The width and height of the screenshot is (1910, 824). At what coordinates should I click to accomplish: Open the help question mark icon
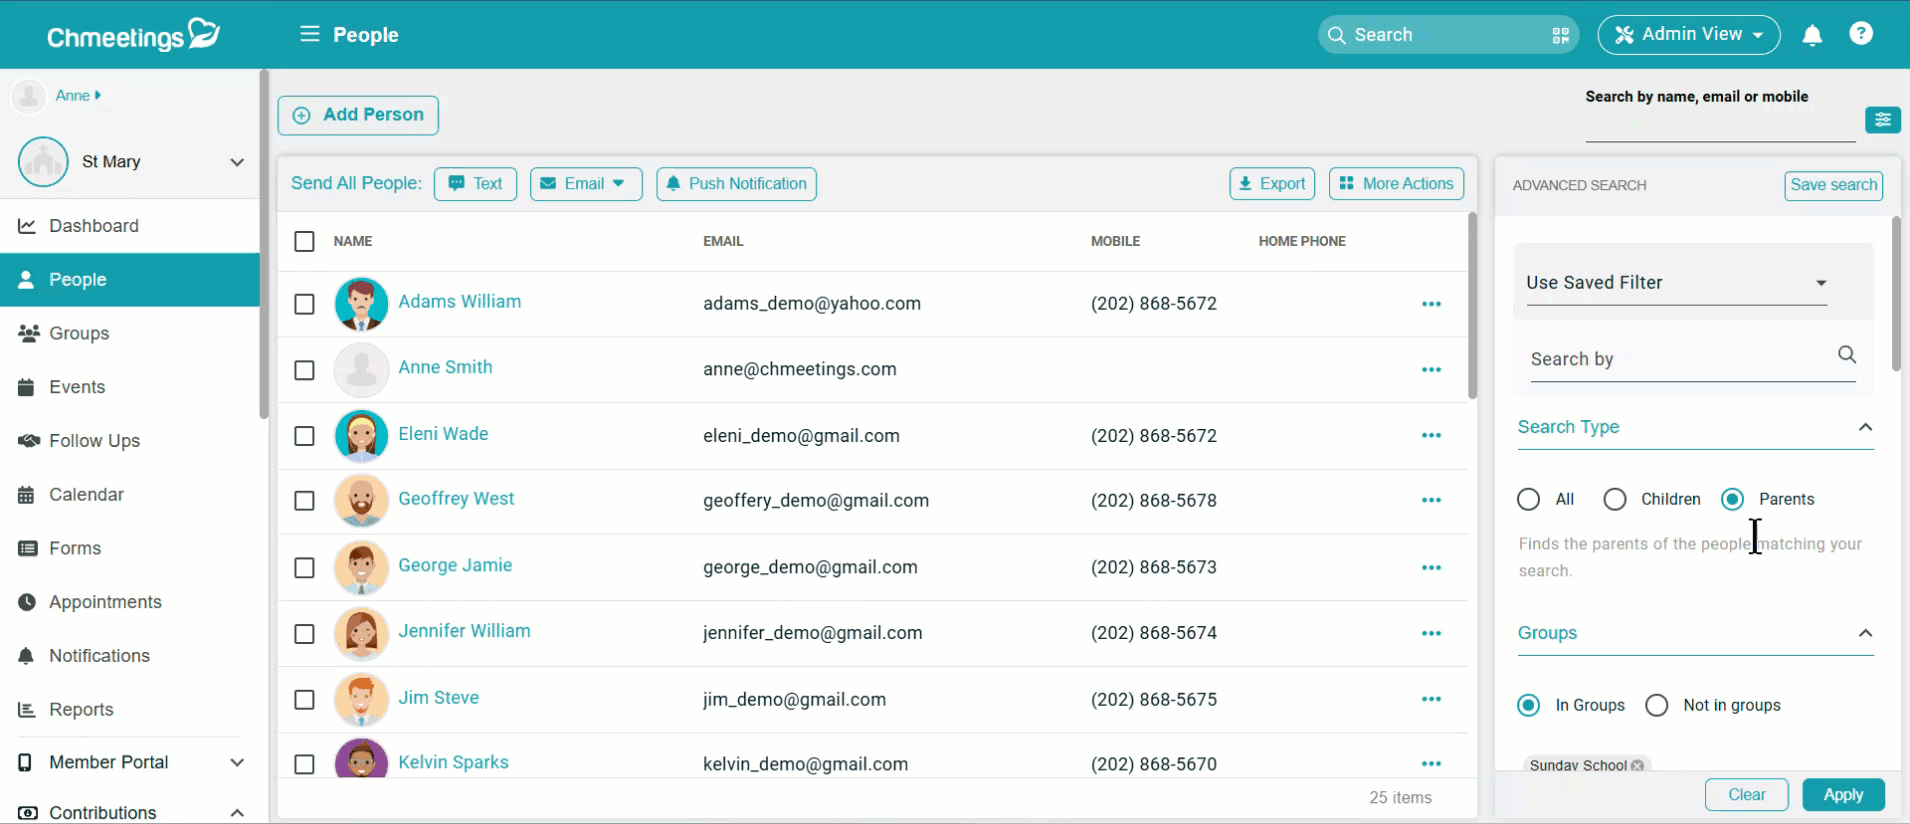pos(1861,33)
